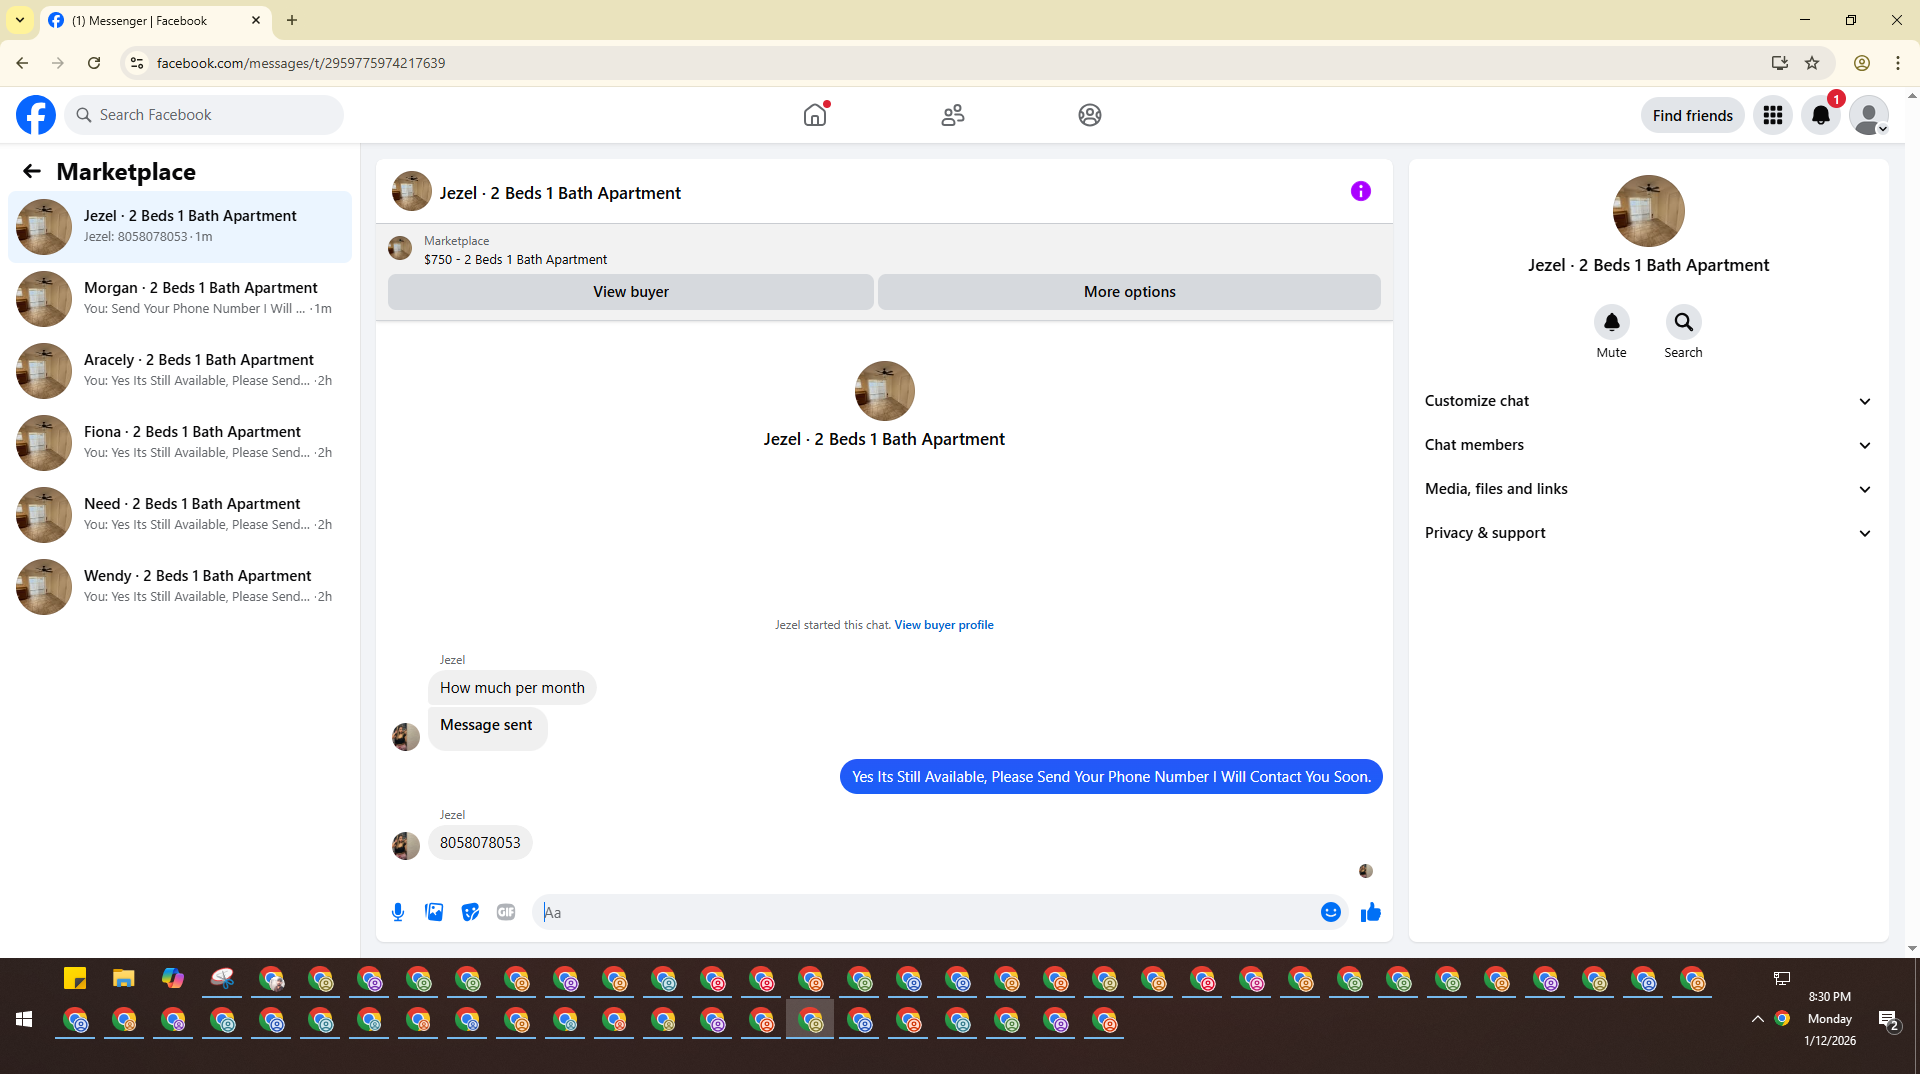The image size is (1920, 1074).
Task: Send a thumbs up like
Action: coord(1371,912)
